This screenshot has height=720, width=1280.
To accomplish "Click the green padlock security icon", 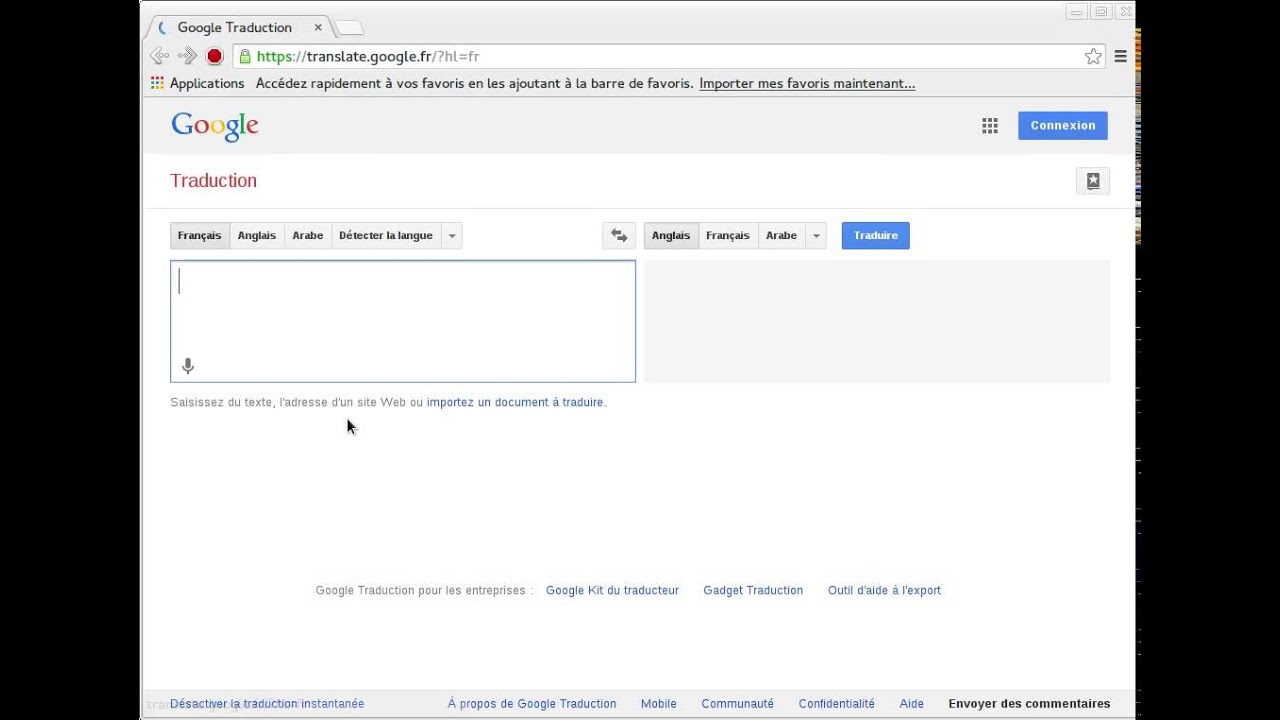I will coord(244,56).
